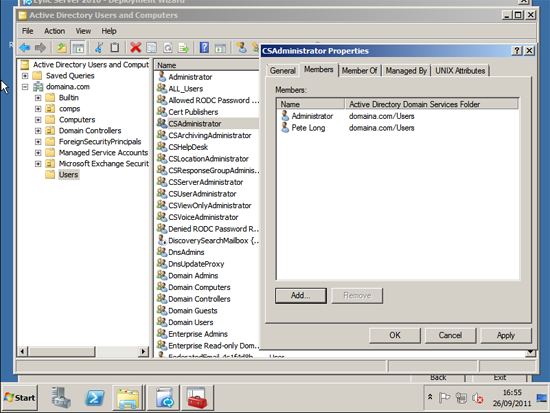The height and width of the screenshot is (413, 550).
Task: Select the CSArchivingAdministrator group
Action: click(210, 135)
